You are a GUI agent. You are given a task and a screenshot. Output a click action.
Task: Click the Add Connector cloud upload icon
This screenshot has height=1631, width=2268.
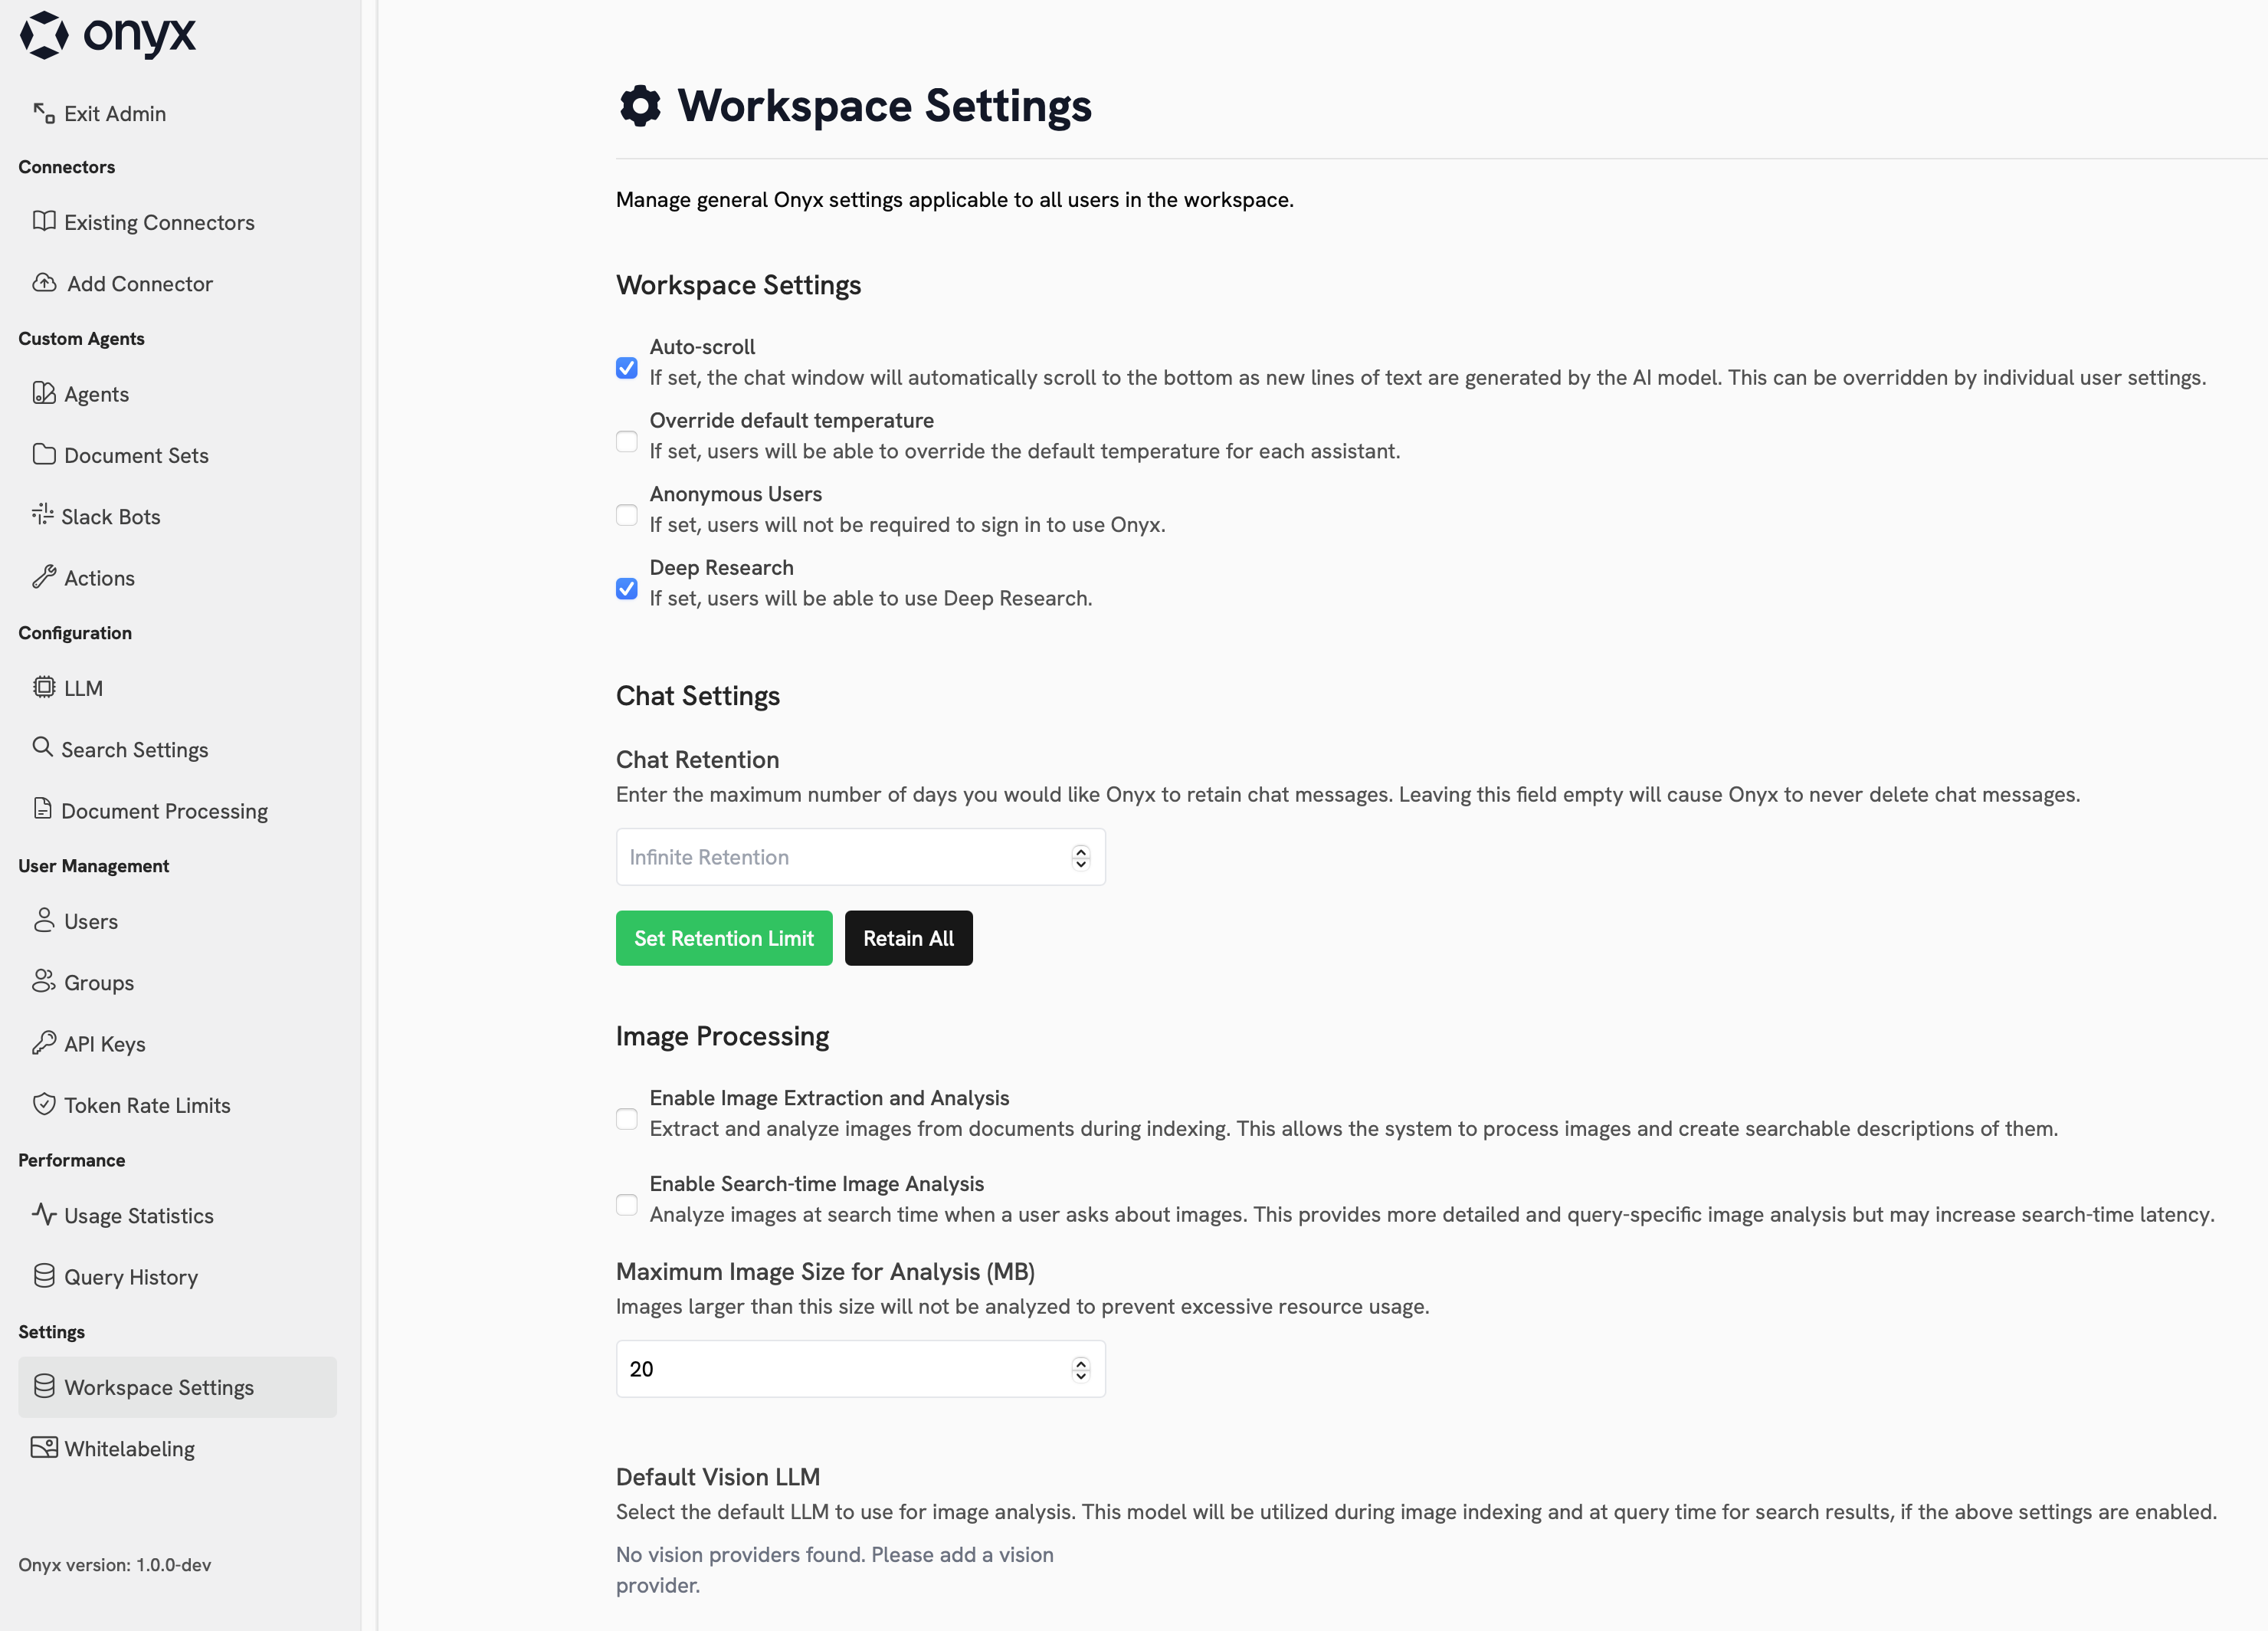point(44,283)
